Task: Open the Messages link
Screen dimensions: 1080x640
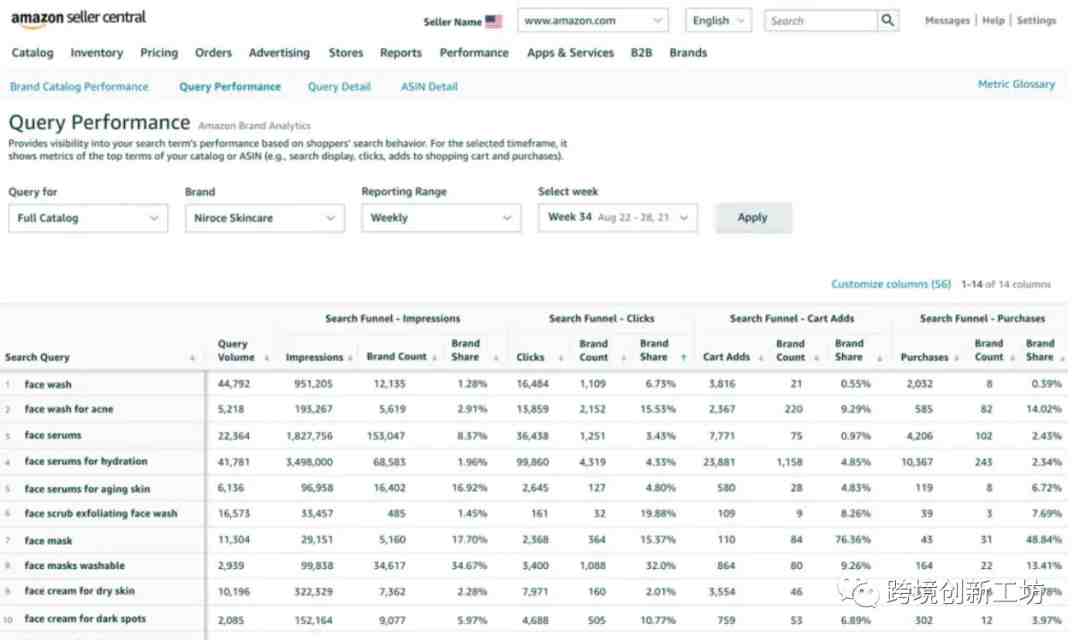Action: coord(947,21)
